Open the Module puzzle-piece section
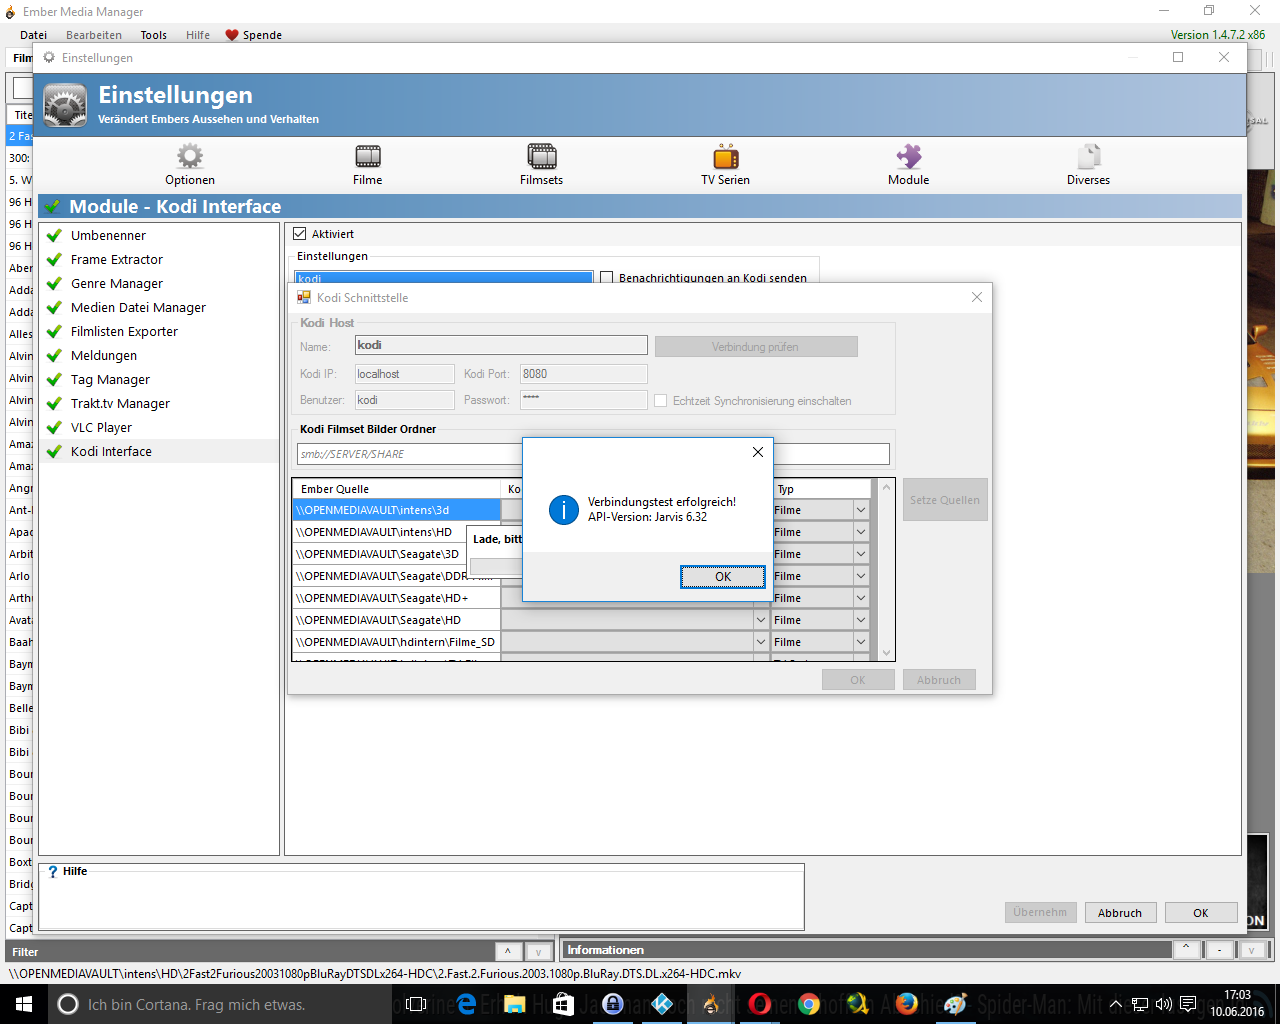The width and height of the screenshot is (1280, 1024). 908,164
